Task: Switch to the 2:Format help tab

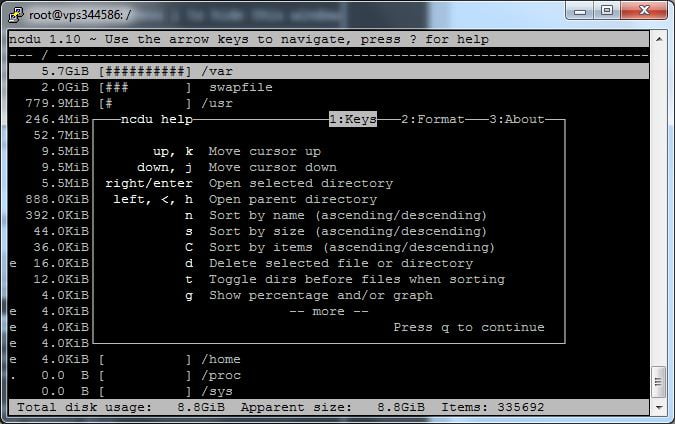Action: [433, 119]
